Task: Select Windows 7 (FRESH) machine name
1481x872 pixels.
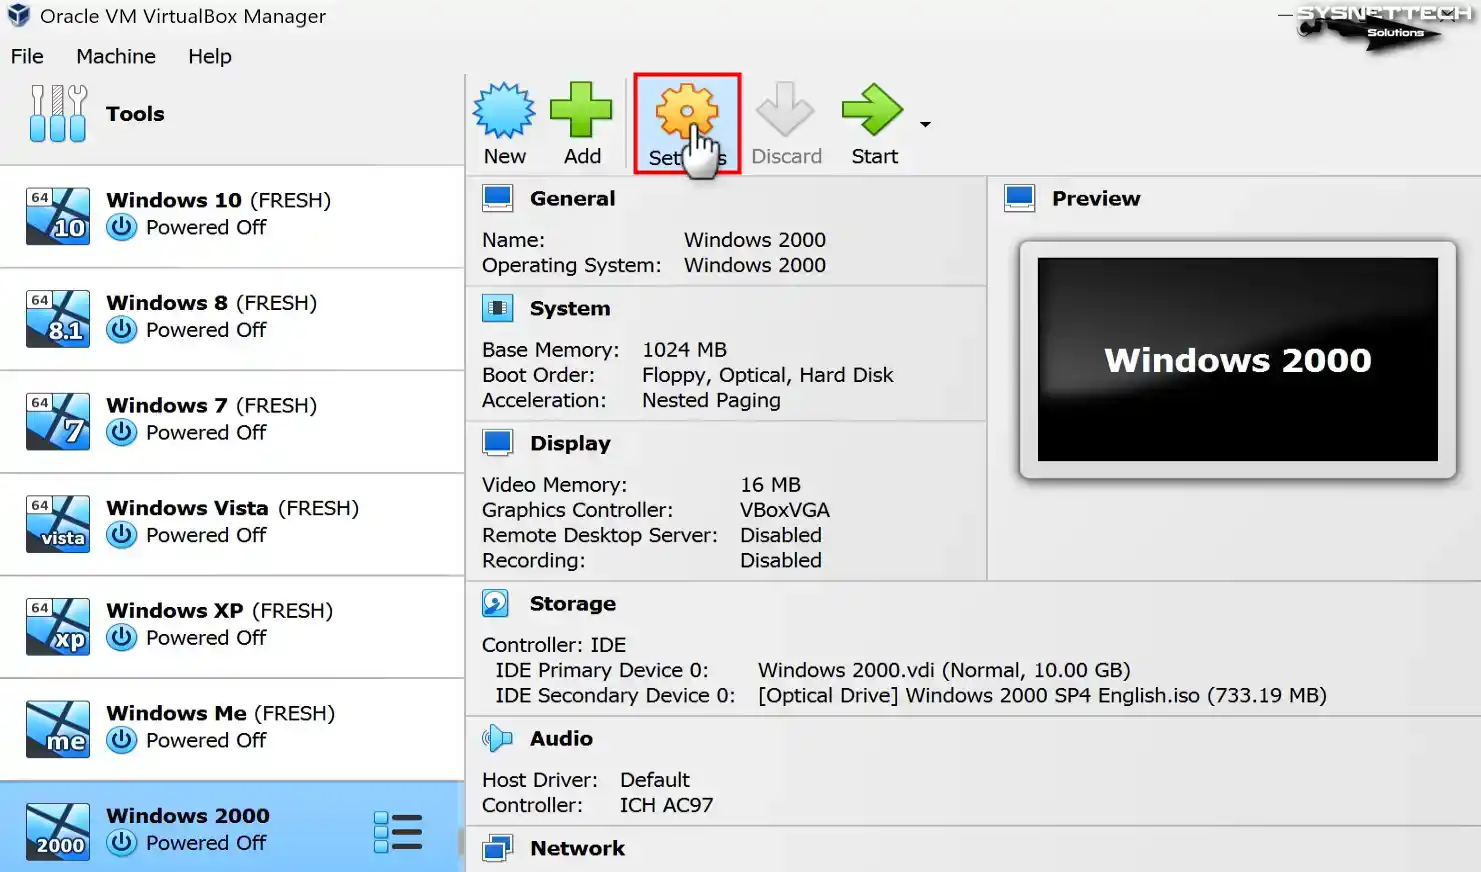Action: click(211, 405)
